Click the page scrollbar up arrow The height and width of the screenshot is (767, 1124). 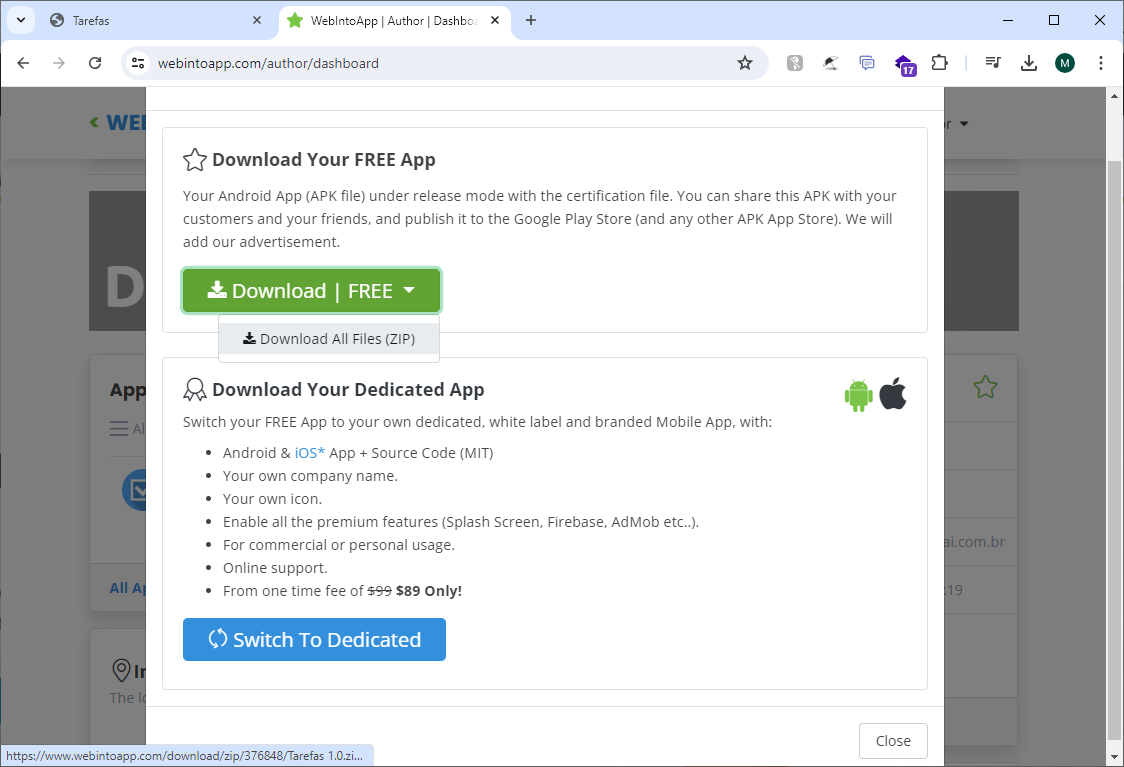pyautogui.click(x=1115, y=96)
